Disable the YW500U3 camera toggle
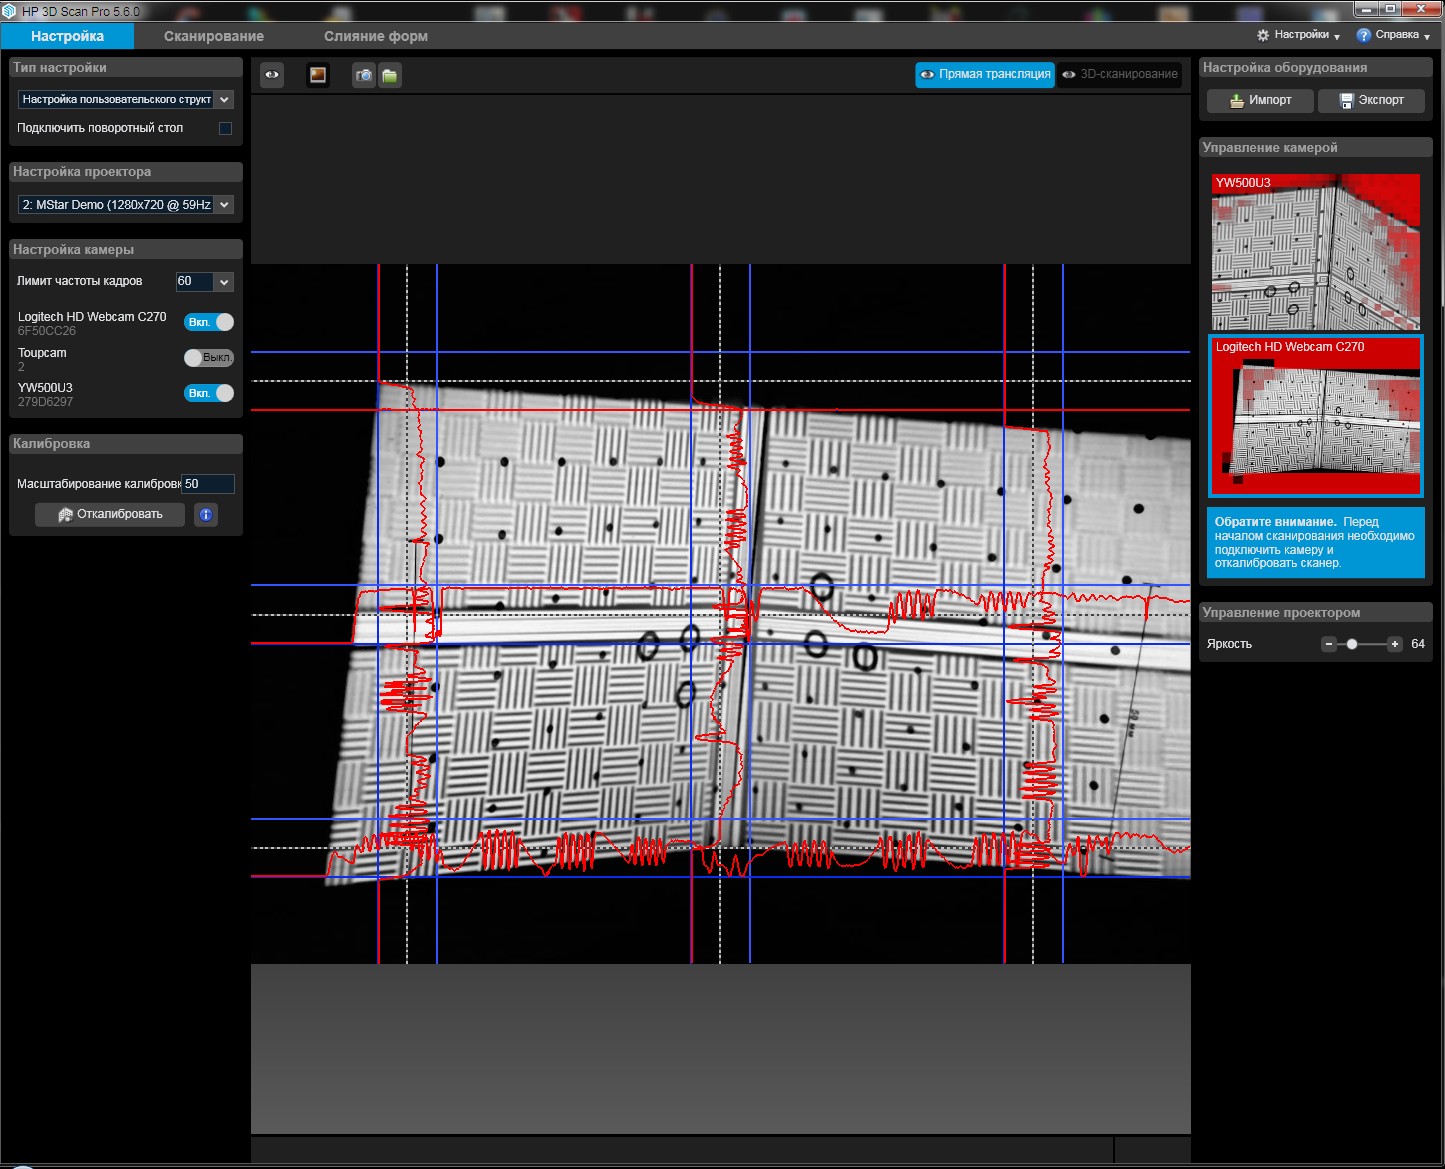This screenshot has height=1169, width=1445. click(x=209, y=393)
